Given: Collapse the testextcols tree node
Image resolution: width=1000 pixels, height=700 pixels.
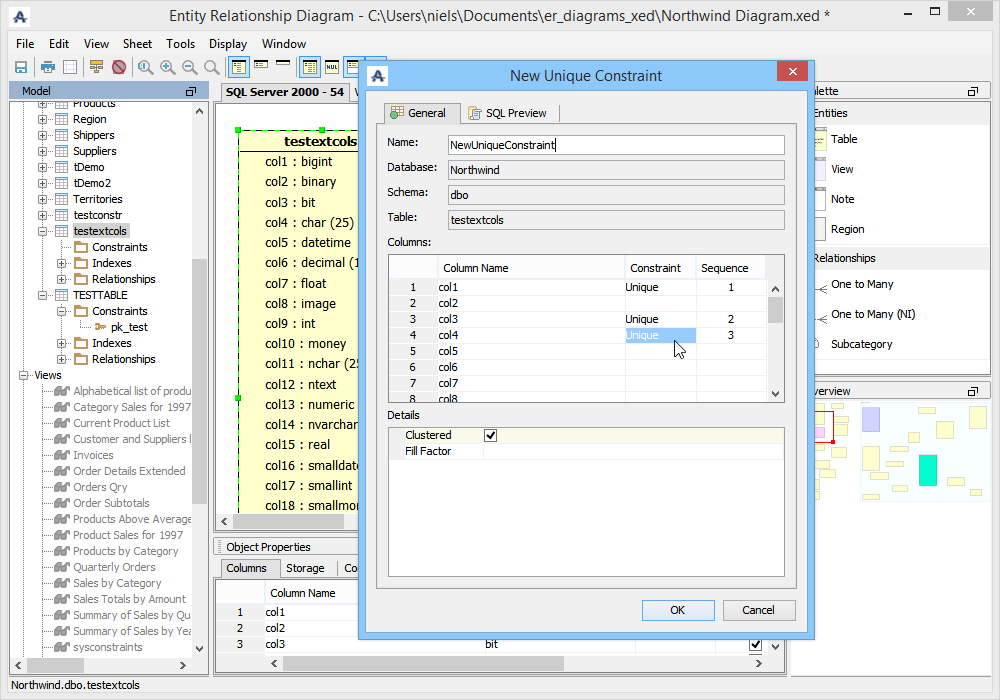Looking at the screenshot, I should [43, 231].
